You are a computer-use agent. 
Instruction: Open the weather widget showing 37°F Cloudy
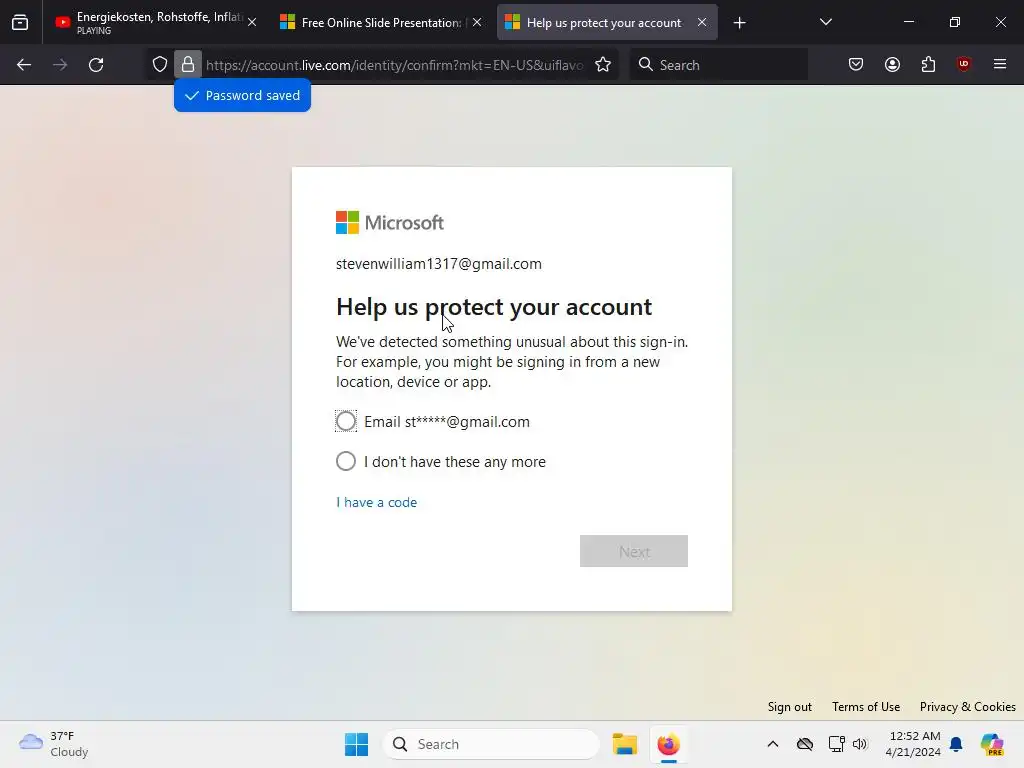pos(54,744)
